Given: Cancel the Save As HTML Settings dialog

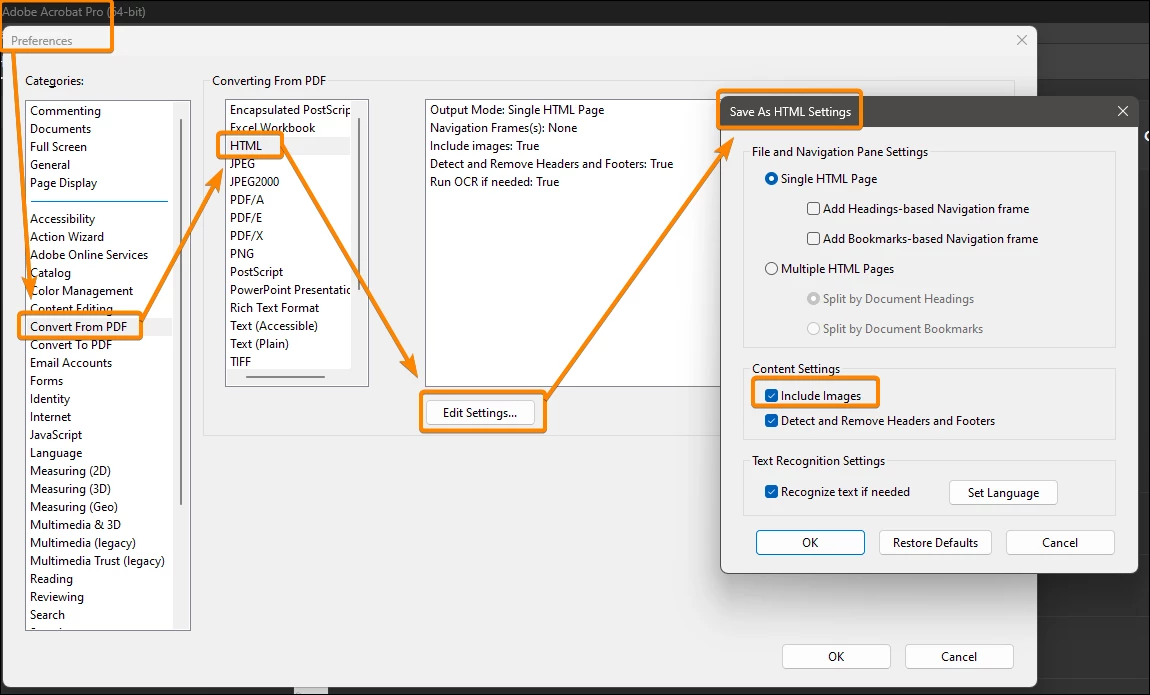Looking at the screenshot, I should tap(1060, 543).
